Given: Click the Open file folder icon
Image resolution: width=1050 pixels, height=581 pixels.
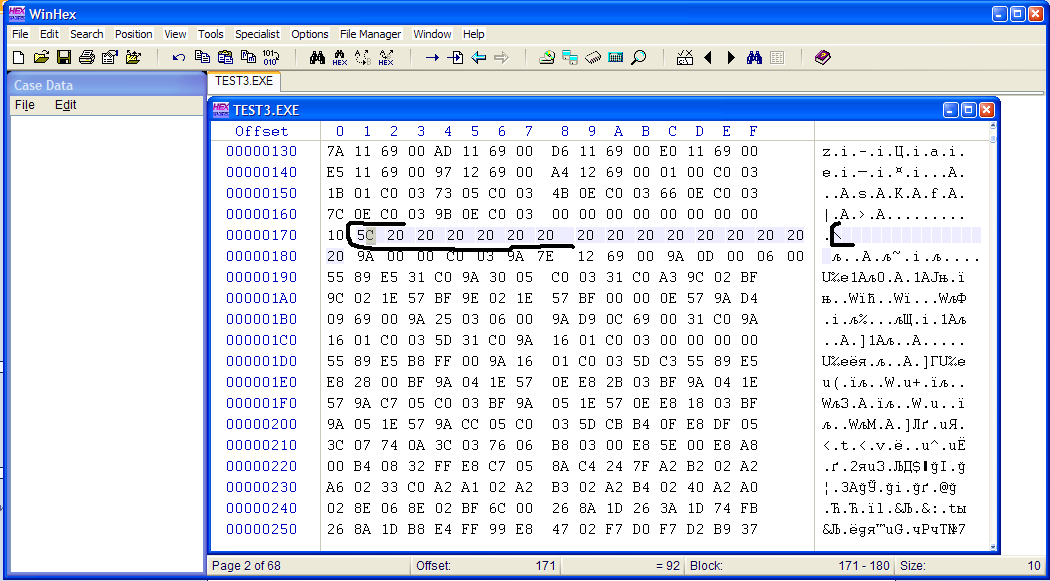Looking at the screenshot, I should coord(41,57).
